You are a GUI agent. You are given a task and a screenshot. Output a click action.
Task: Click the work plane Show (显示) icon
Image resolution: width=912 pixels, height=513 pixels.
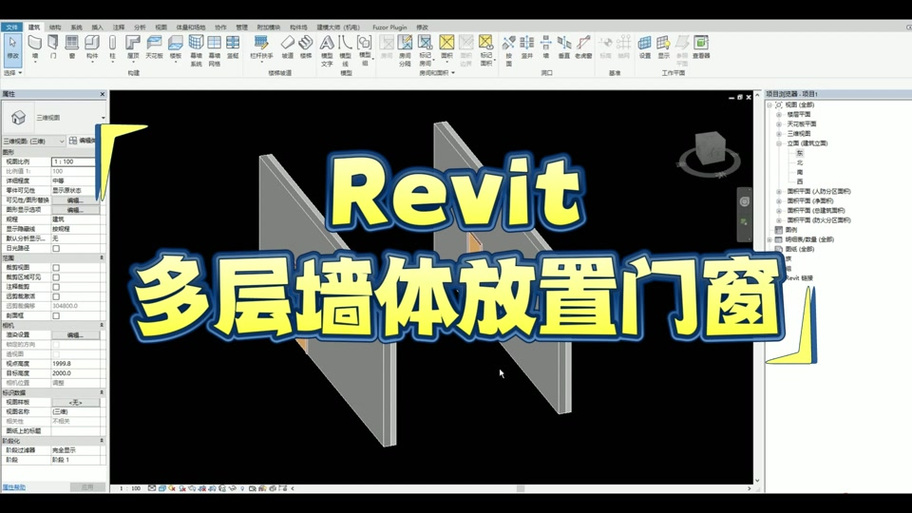[x=664, y=47]
